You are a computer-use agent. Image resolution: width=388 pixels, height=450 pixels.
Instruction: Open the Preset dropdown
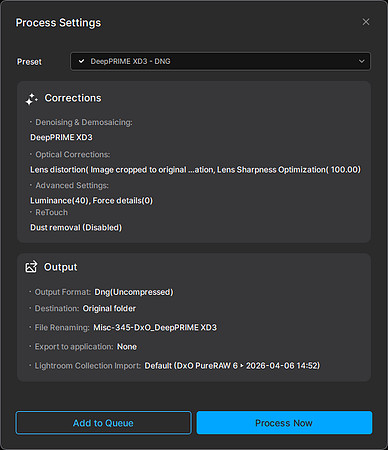tap(220, 61)
